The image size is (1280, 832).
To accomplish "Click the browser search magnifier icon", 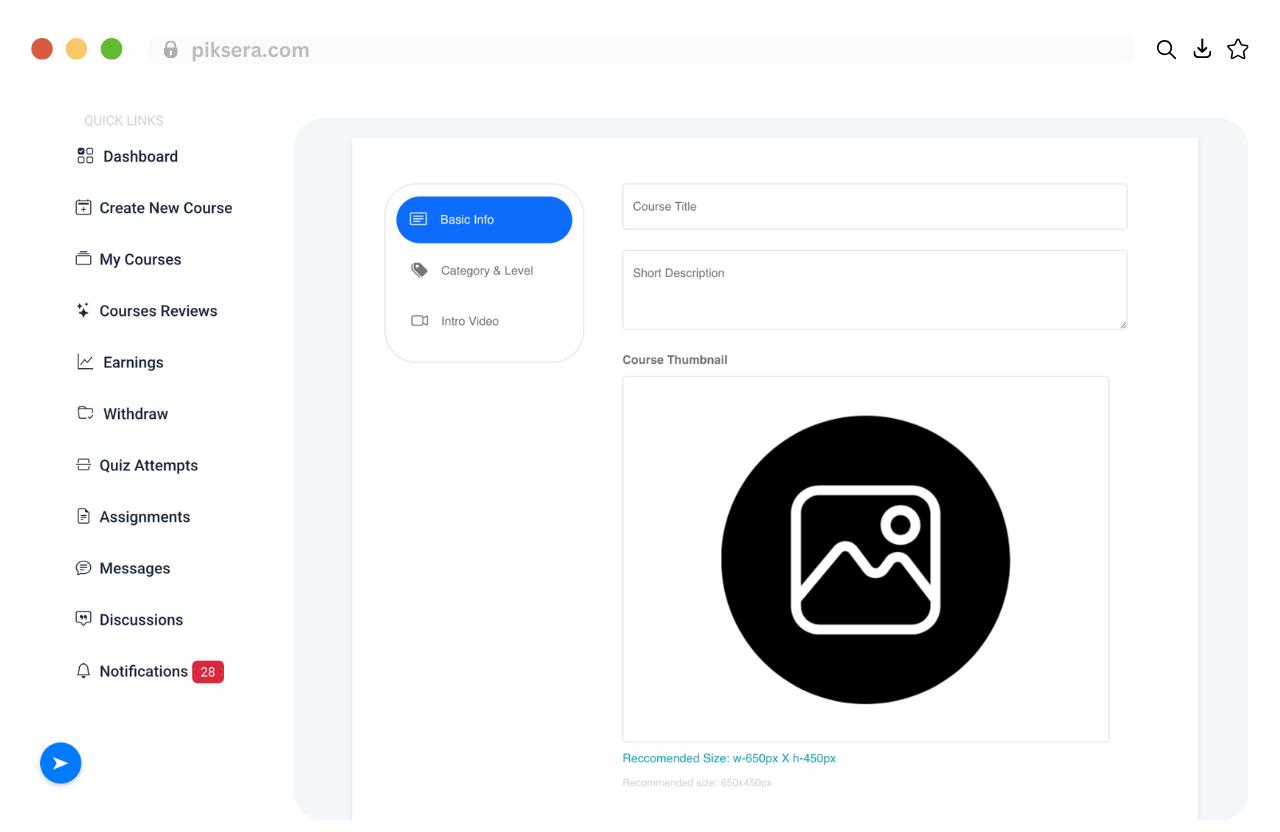I will pos(1166,49).
